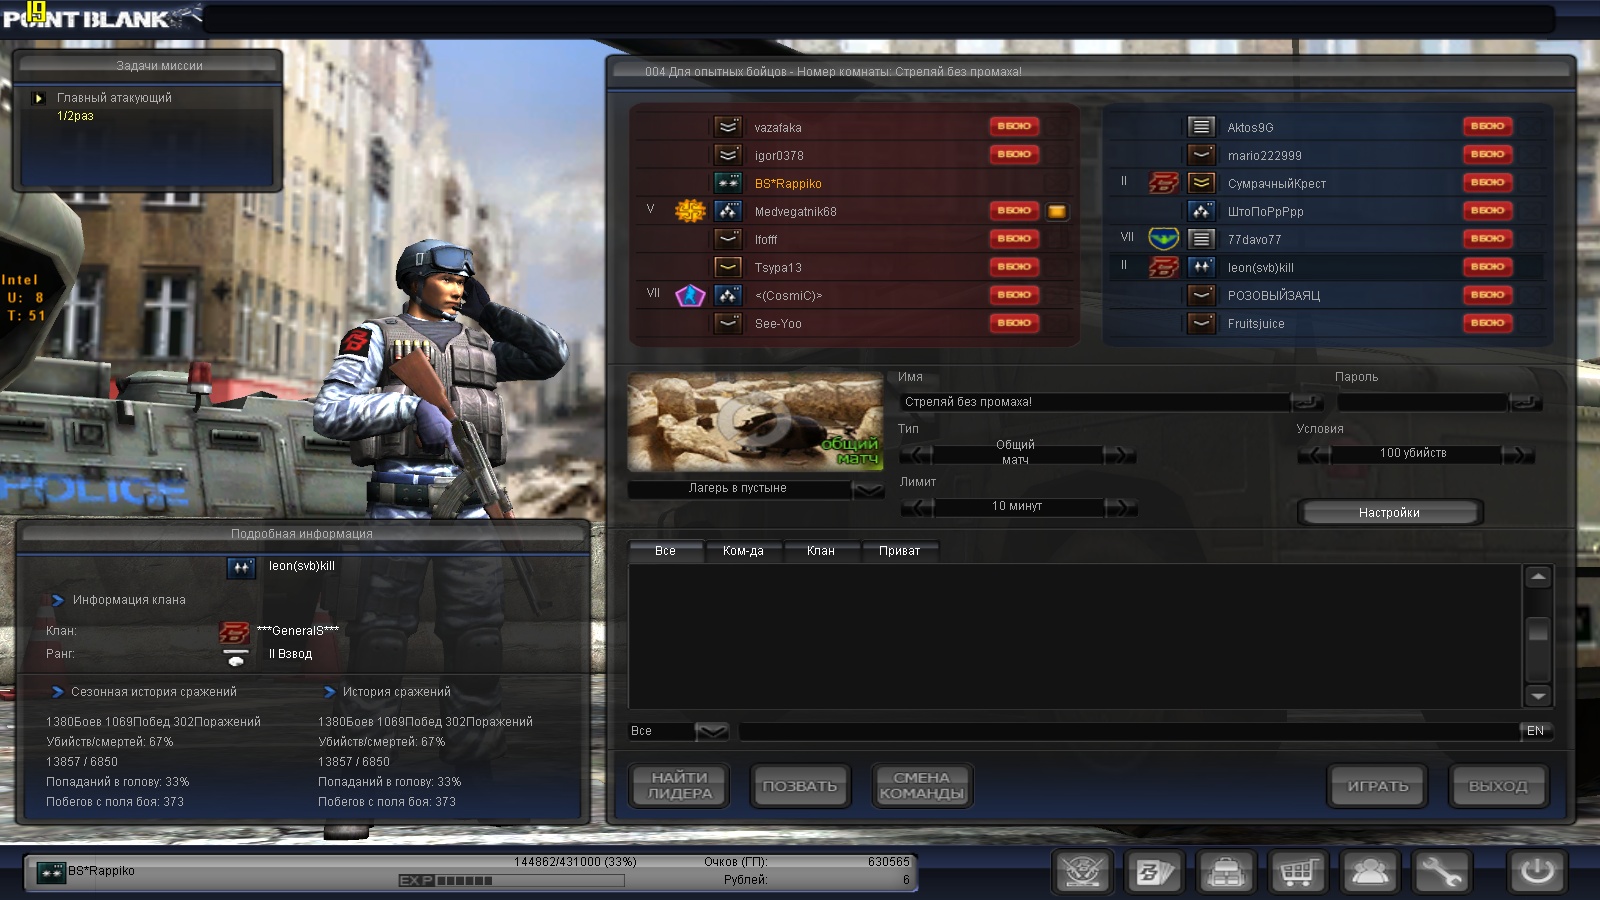Open the chat channel dropdown labeled Все
The image size is (1600, 900).
(x=711, y=731)
